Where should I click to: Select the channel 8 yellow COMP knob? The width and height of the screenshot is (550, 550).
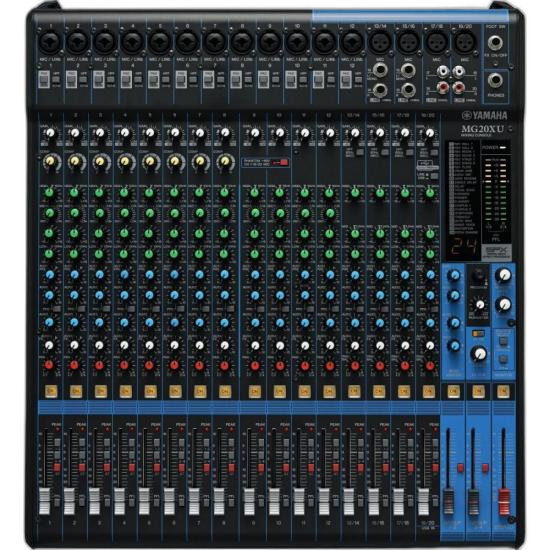[225, 162]
